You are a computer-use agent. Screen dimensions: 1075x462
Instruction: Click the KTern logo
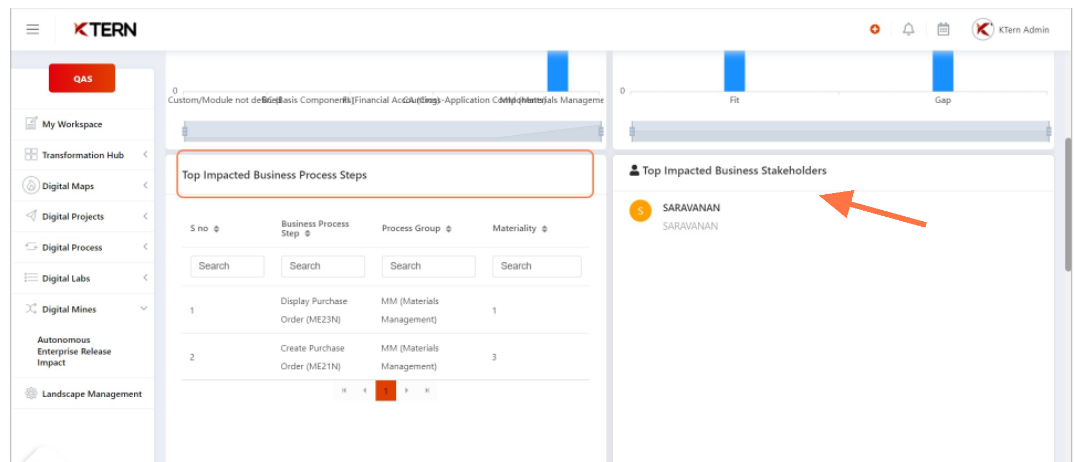pos(105,29)
